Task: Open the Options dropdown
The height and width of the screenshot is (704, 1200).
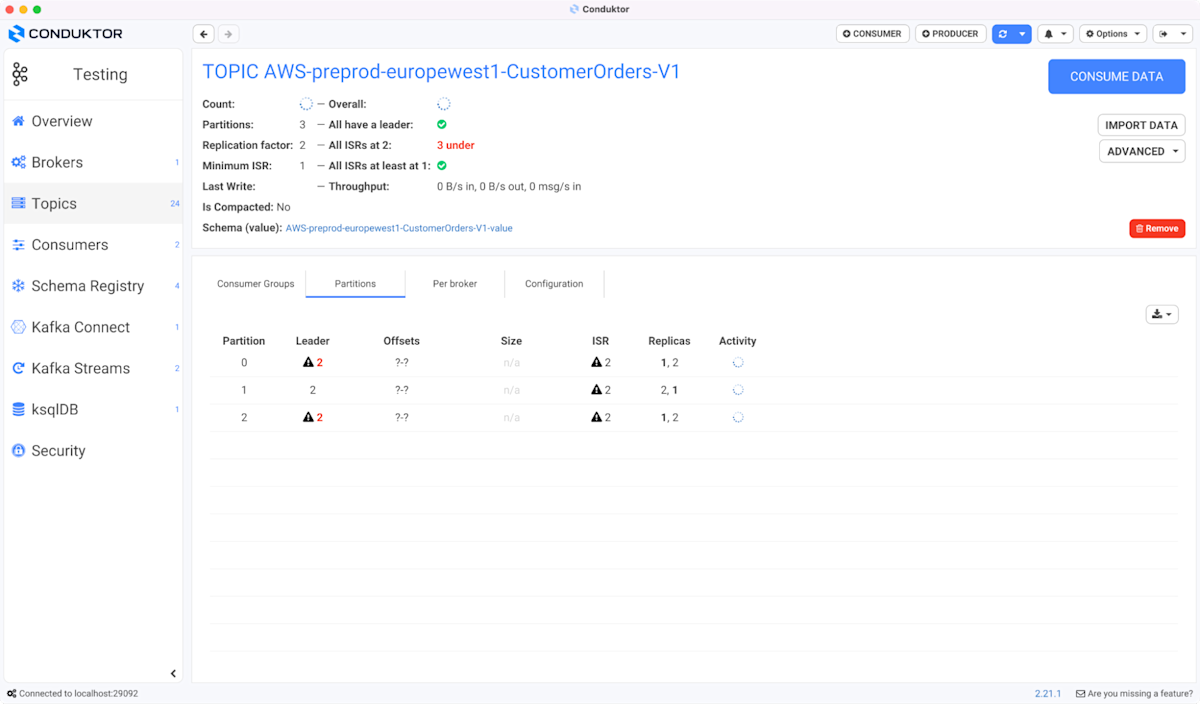Action: point(1113,34)
